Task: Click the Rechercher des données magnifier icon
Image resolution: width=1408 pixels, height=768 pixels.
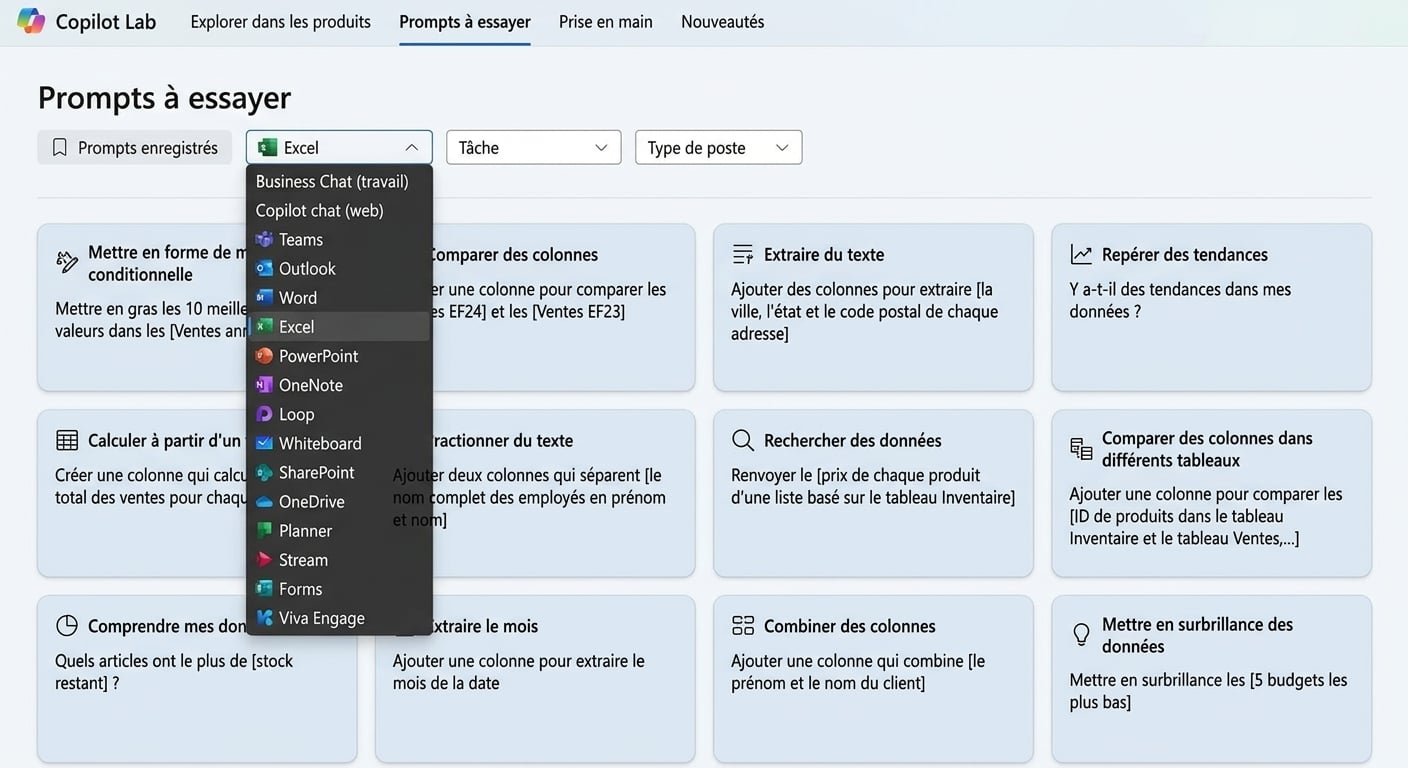Action: [743, 440]
